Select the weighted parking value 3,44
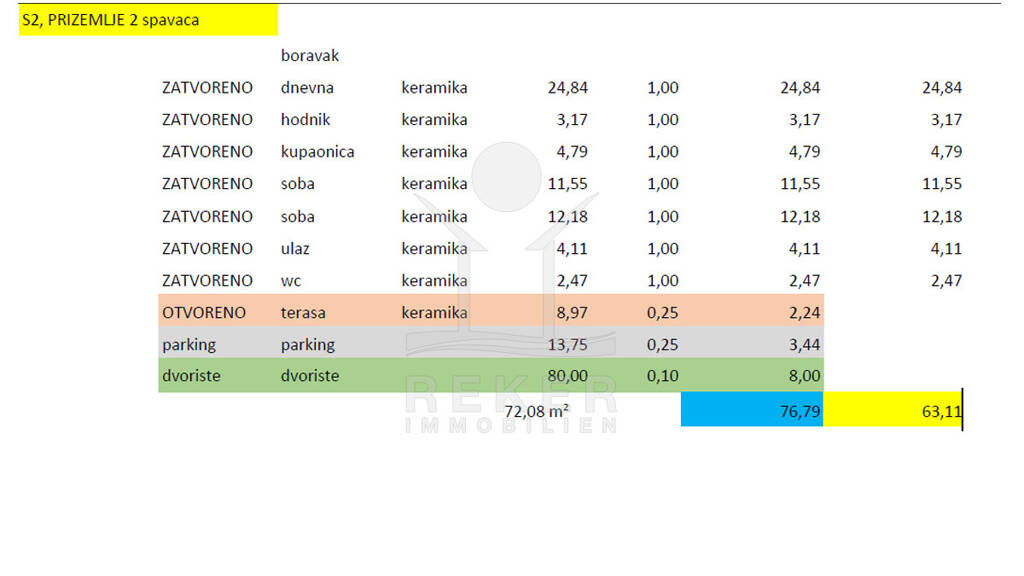 pyautogui.click(x=803, y=345)
